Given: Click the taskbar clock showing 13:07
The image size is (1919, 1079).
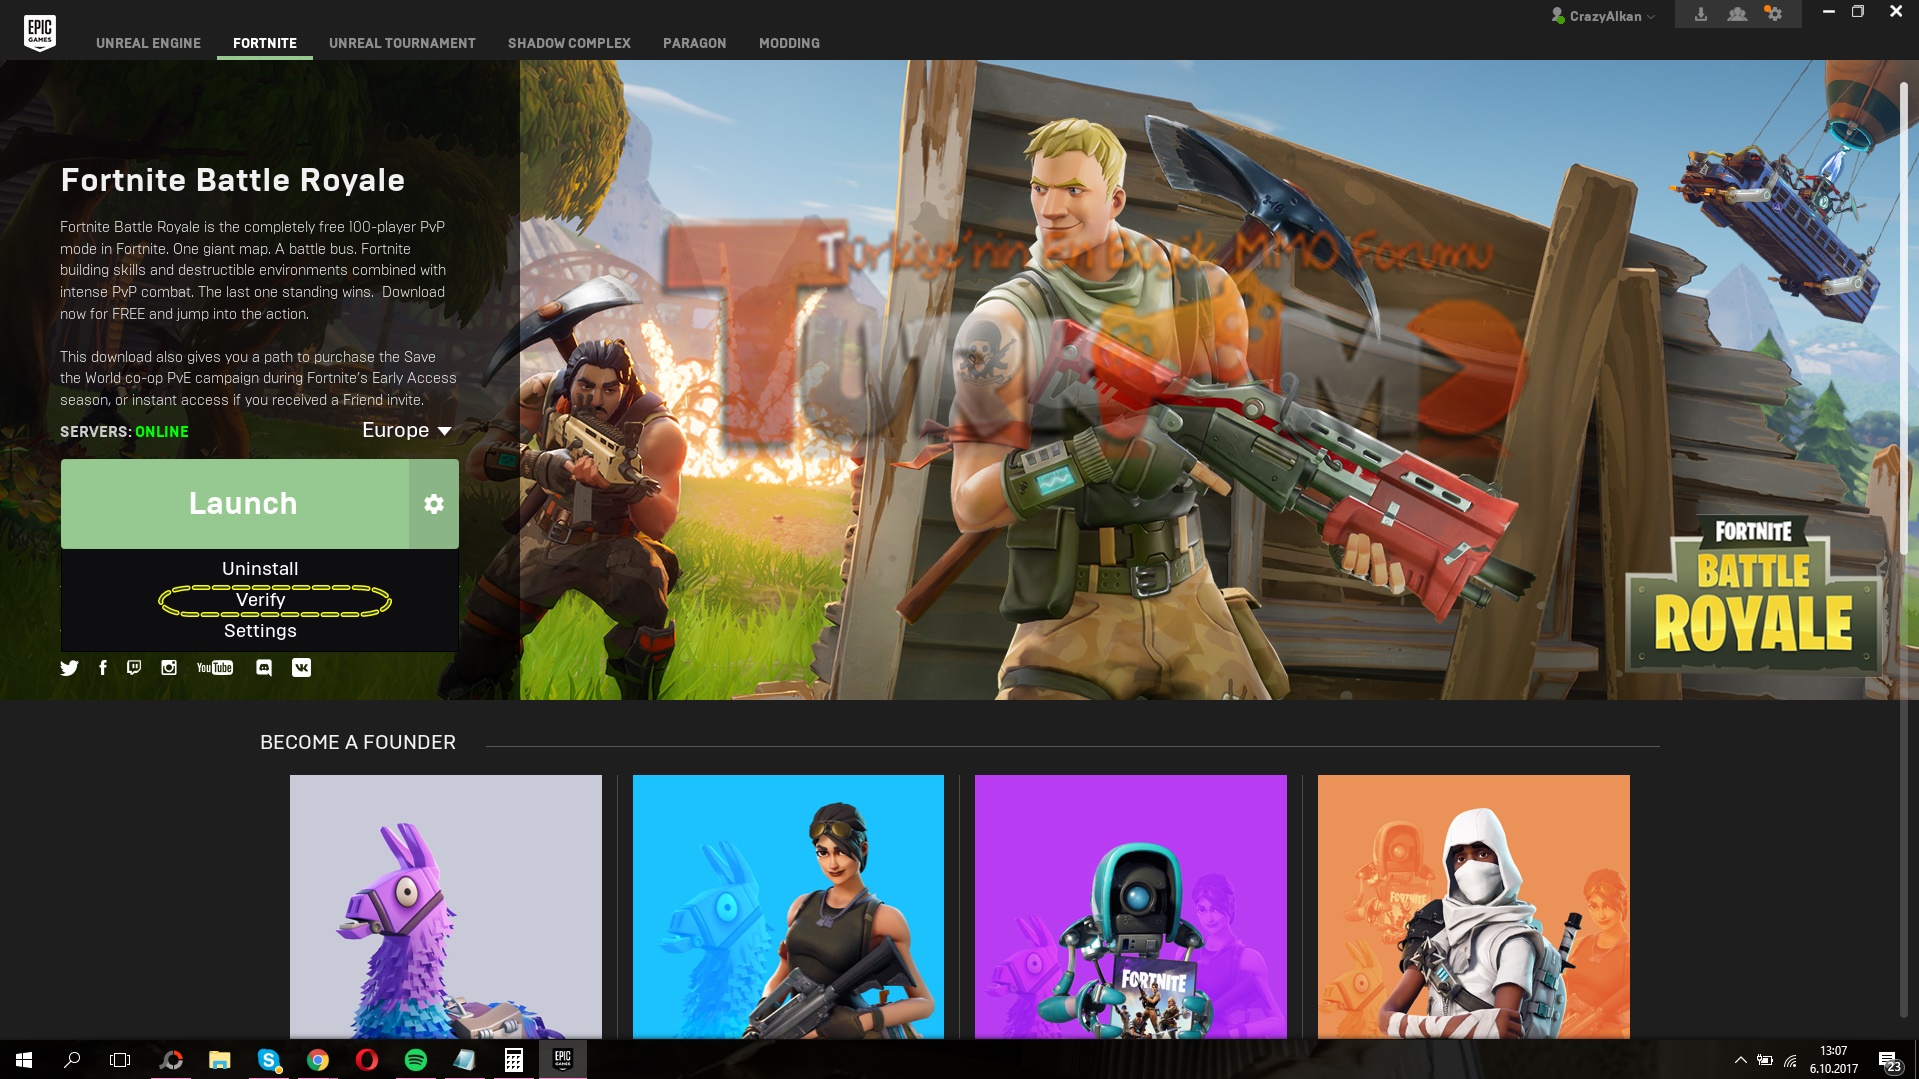Looking at the screenshot, I should tap(1834, 1060).
